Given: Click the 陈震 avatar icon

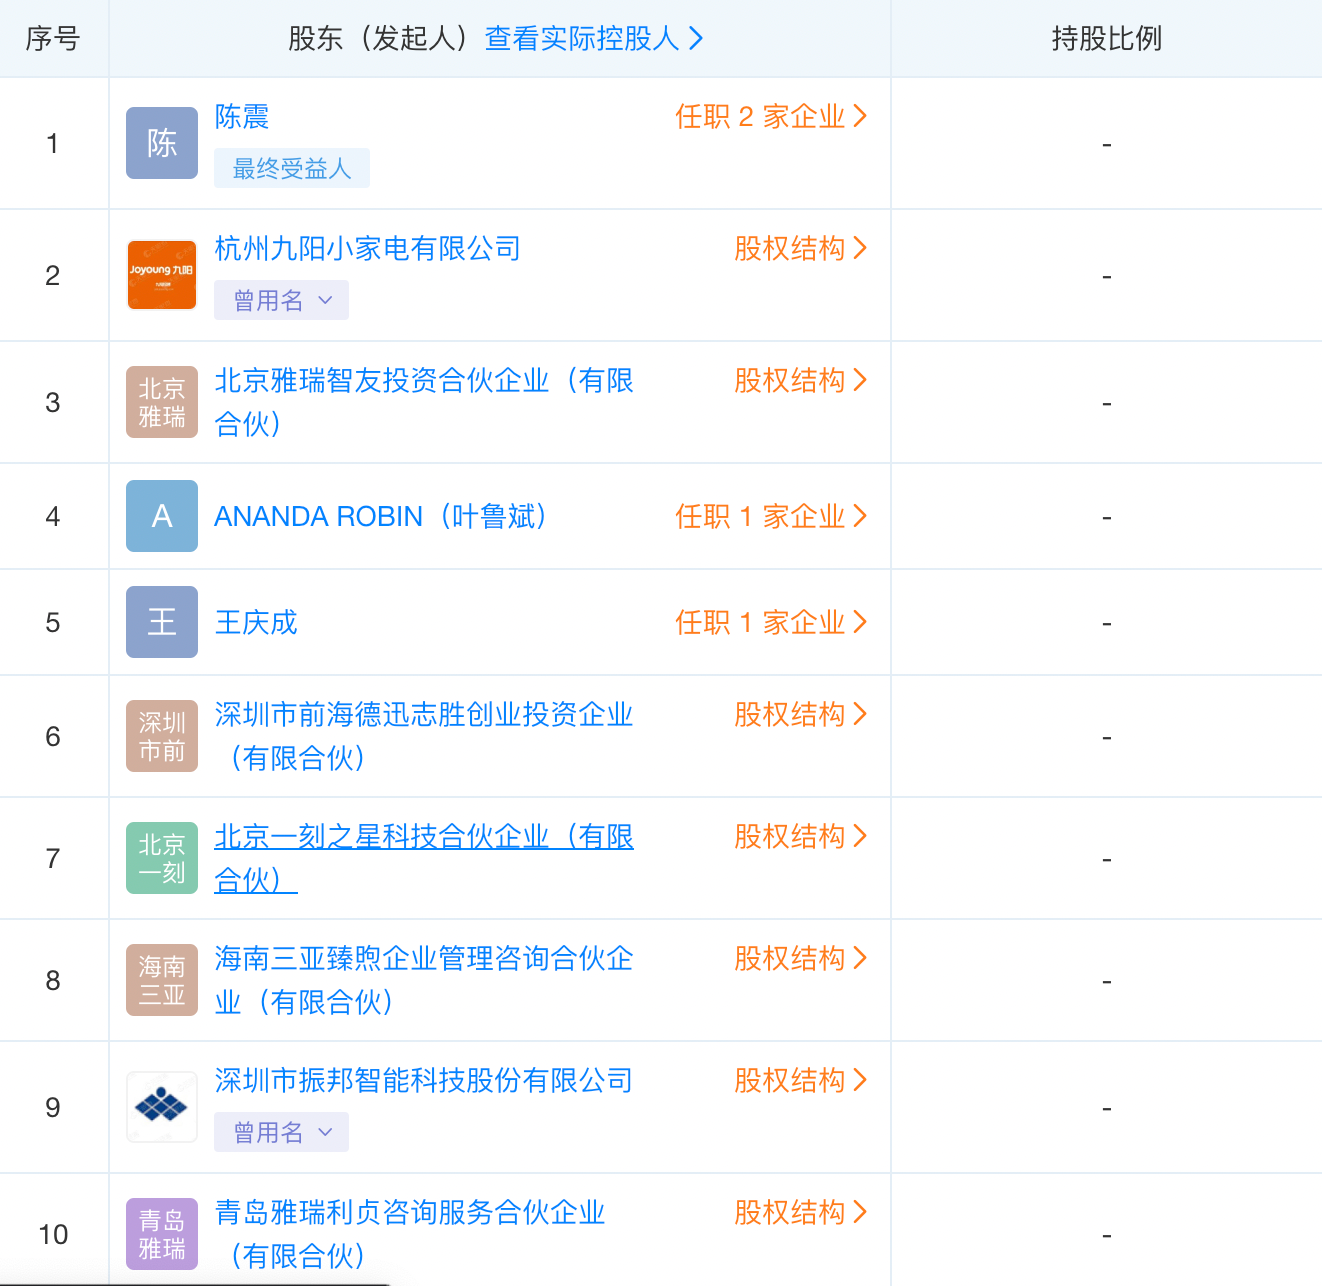Looking at the screenshot, I should pyautogui.click(x=162, y=143).
